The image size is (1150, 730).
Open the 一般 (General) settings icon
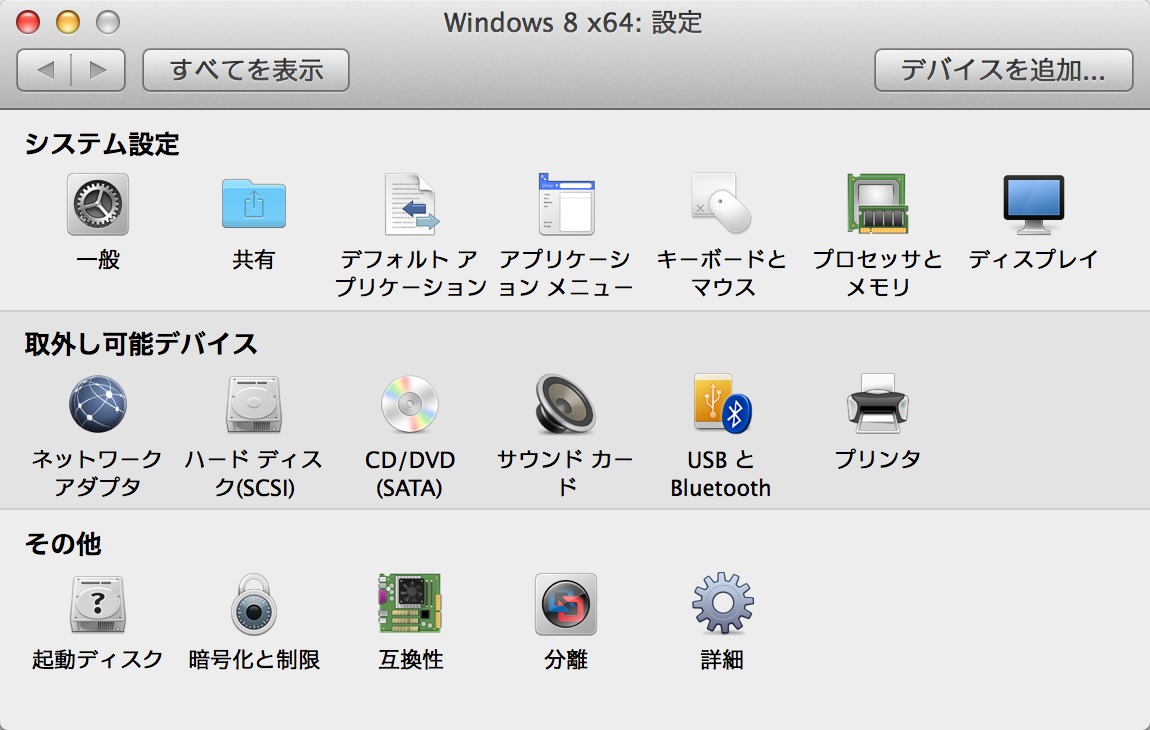coord(98,205)
